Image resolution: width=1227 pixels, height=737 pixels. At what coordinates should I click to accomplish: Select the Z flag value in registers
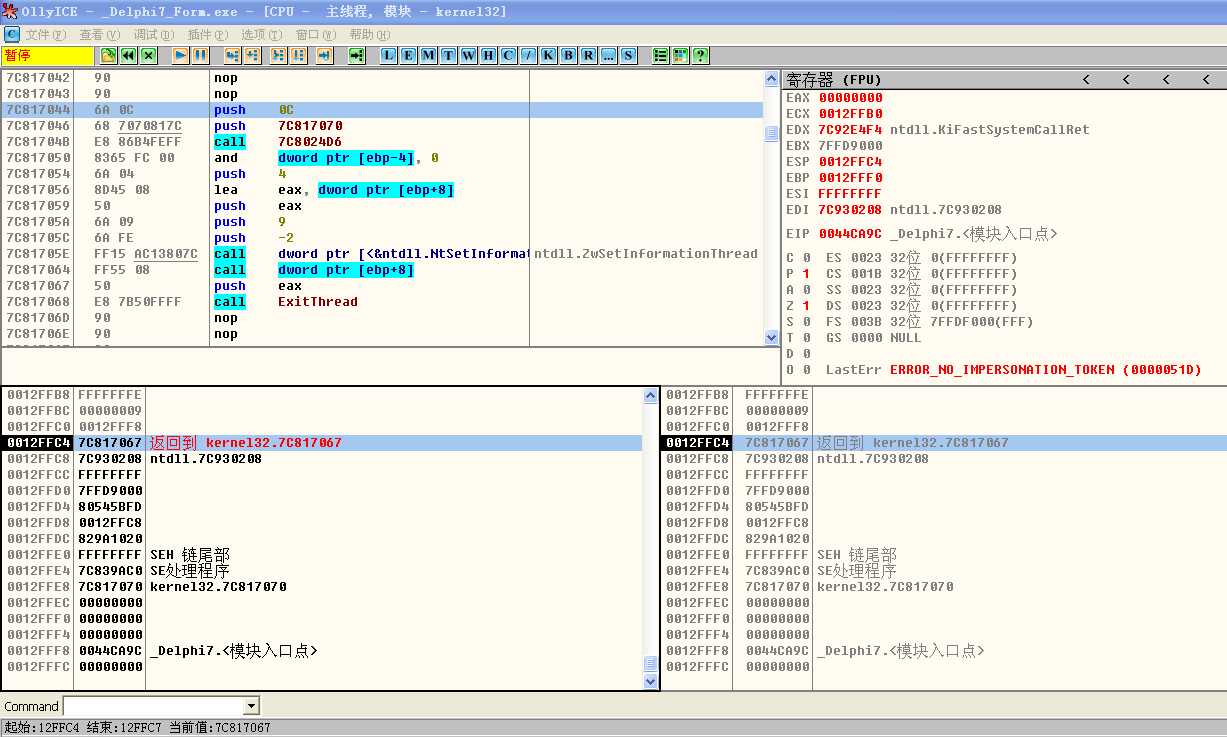point(806,306)
